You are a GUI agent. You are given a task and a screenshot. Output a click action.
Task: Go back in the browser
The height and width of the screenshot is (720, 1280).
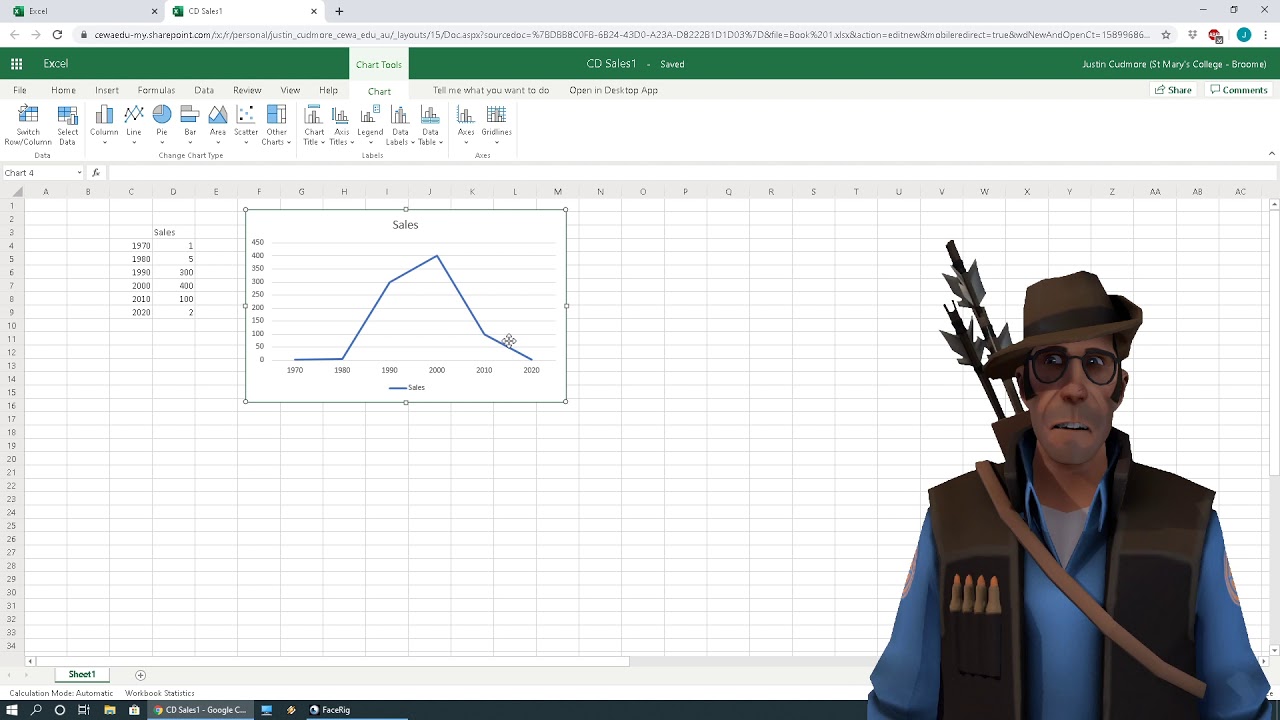click(x=15, y=35)
